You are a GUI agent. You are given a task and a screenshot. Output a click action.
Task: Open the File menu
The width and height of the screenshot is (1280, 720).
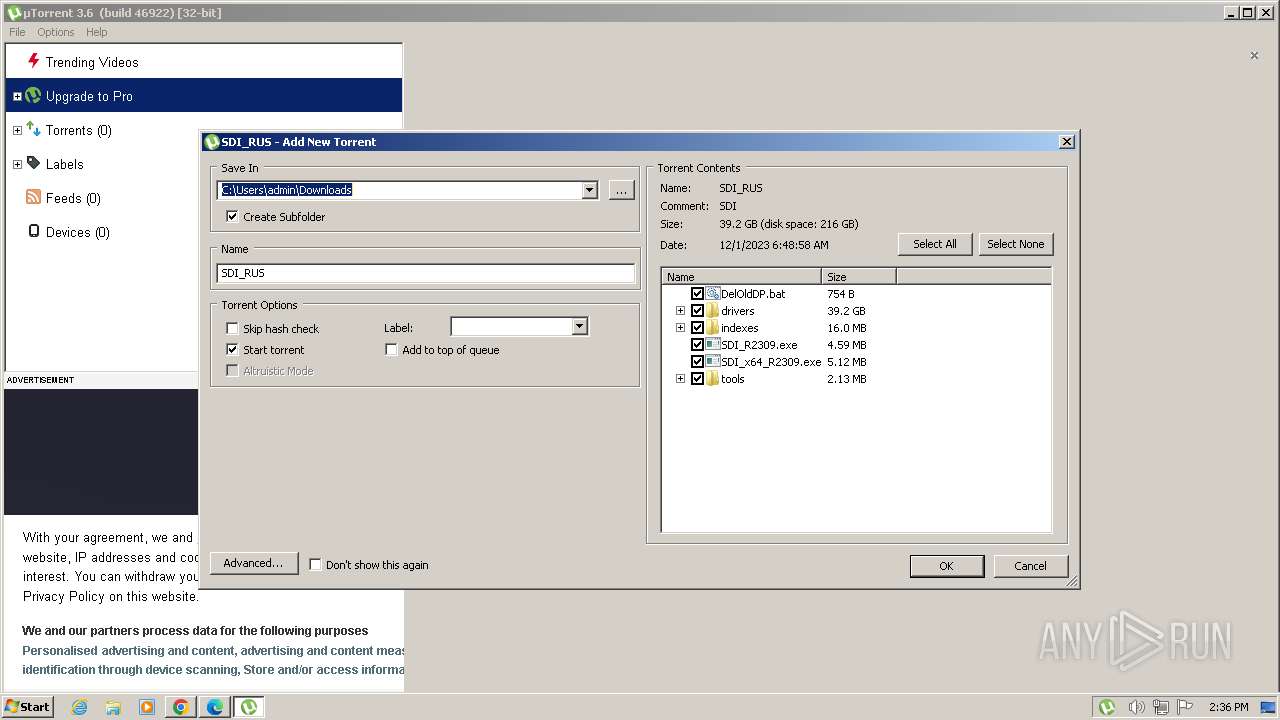[17, 32]
